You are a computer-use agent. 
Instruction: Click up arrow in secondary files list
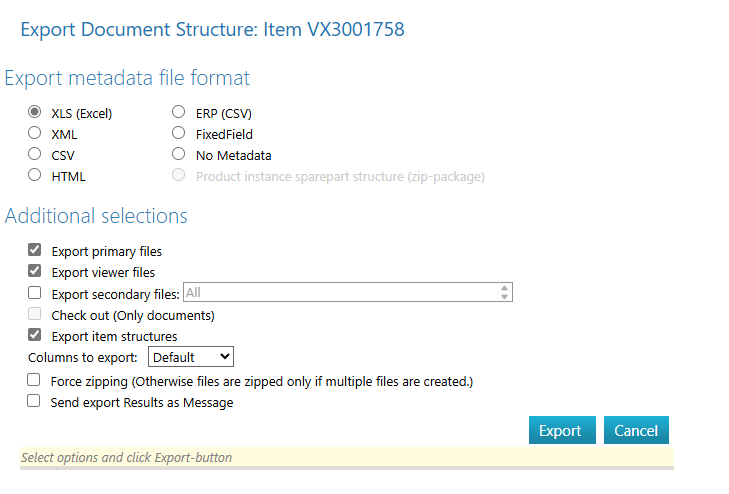[505, 288]
